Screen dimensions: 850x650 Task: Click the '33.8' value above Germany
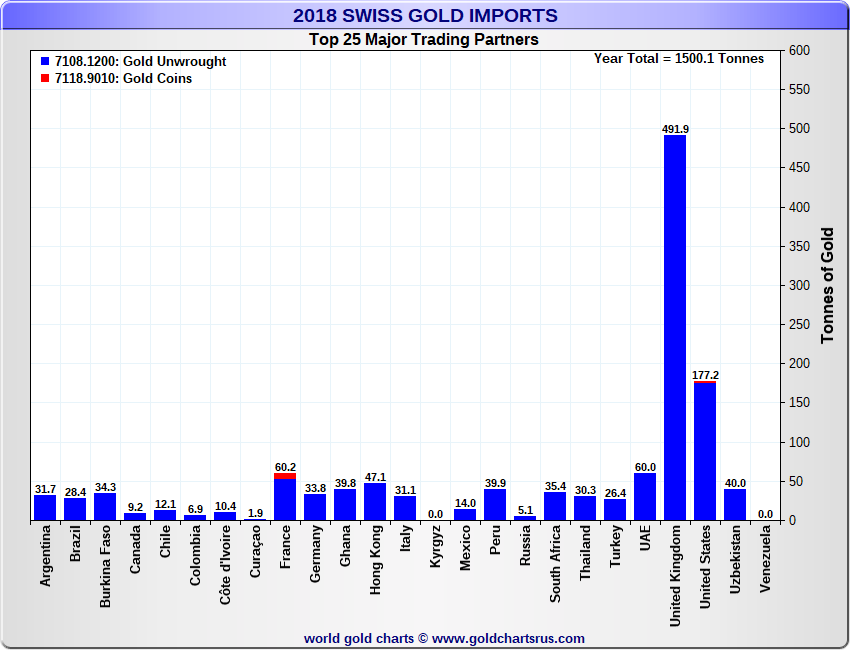pos(315,488)
